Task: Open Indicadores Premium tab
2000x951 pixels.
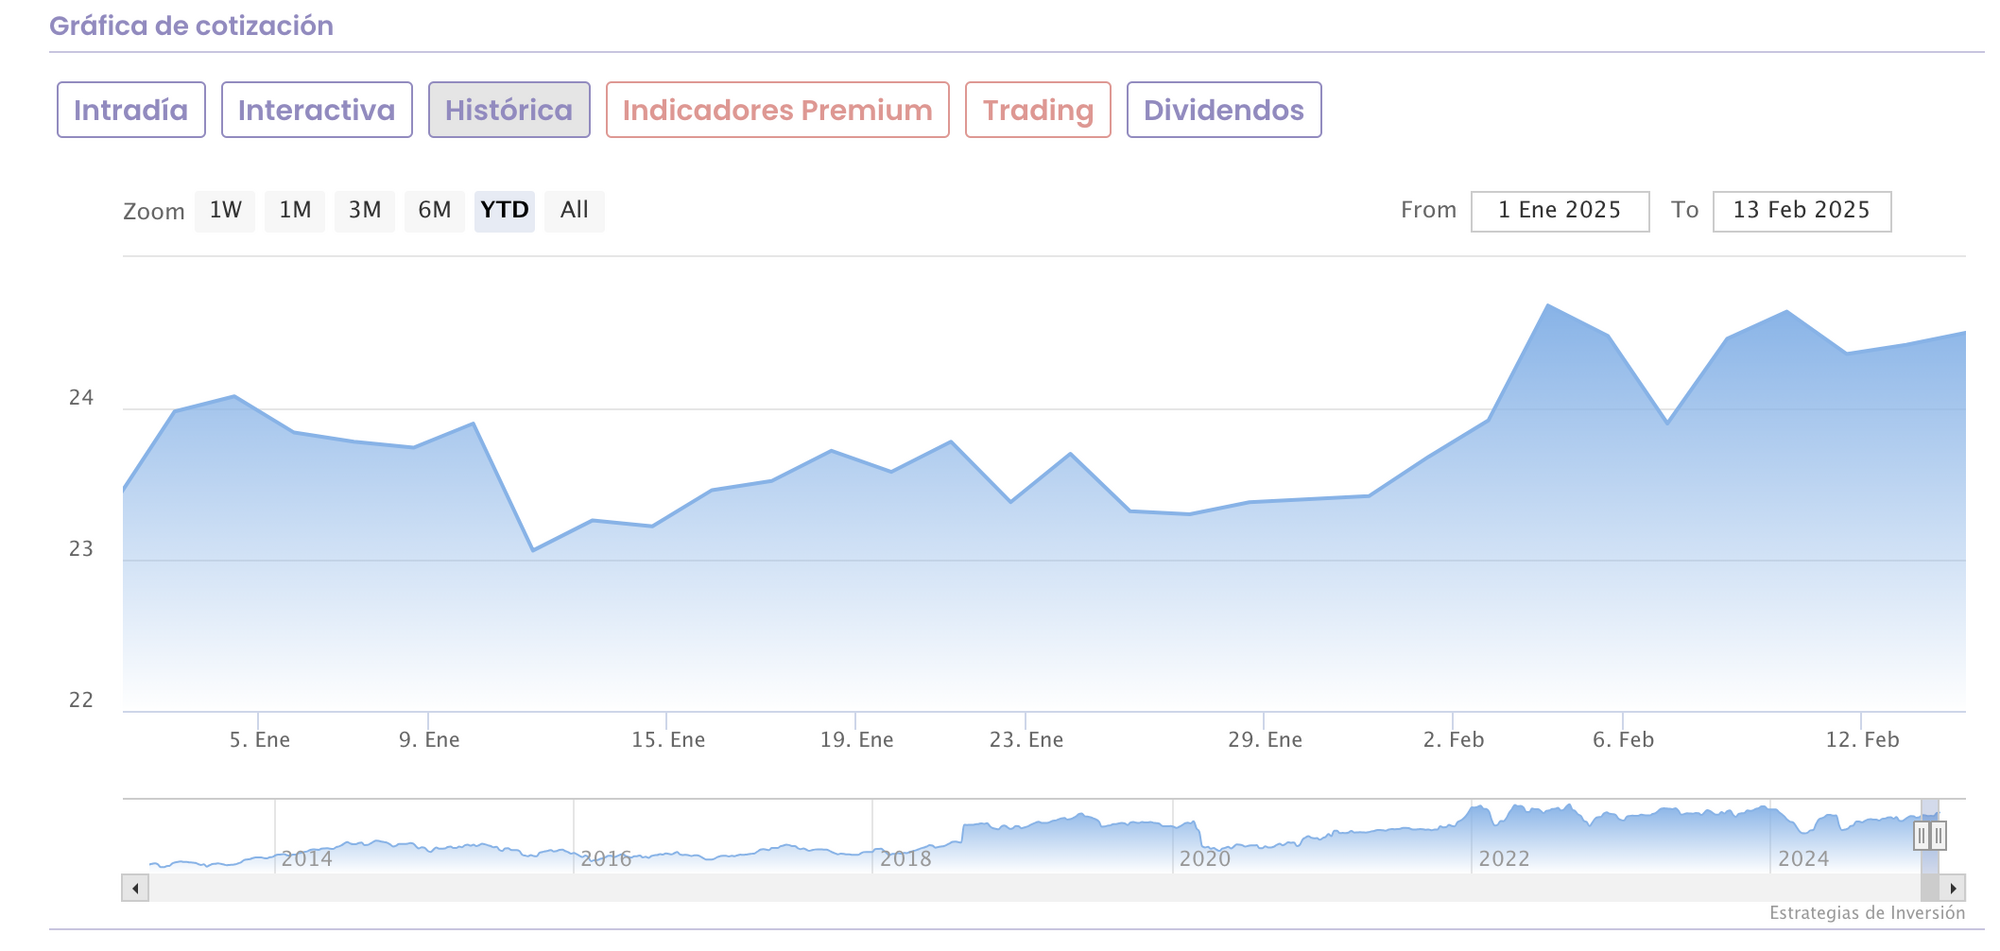Action: (777, 110)
